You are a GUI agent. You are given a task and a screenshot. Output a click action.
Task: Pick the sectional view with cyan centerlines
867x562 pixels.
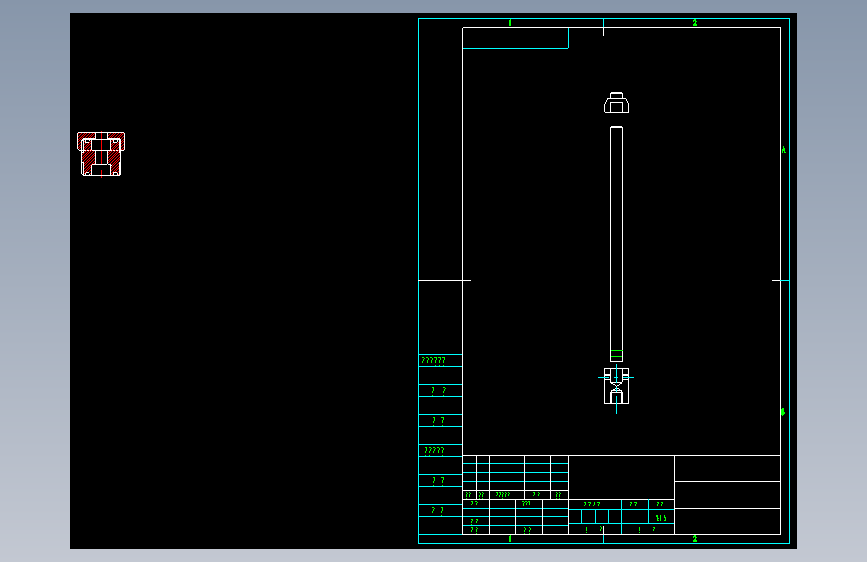point(616,387)
